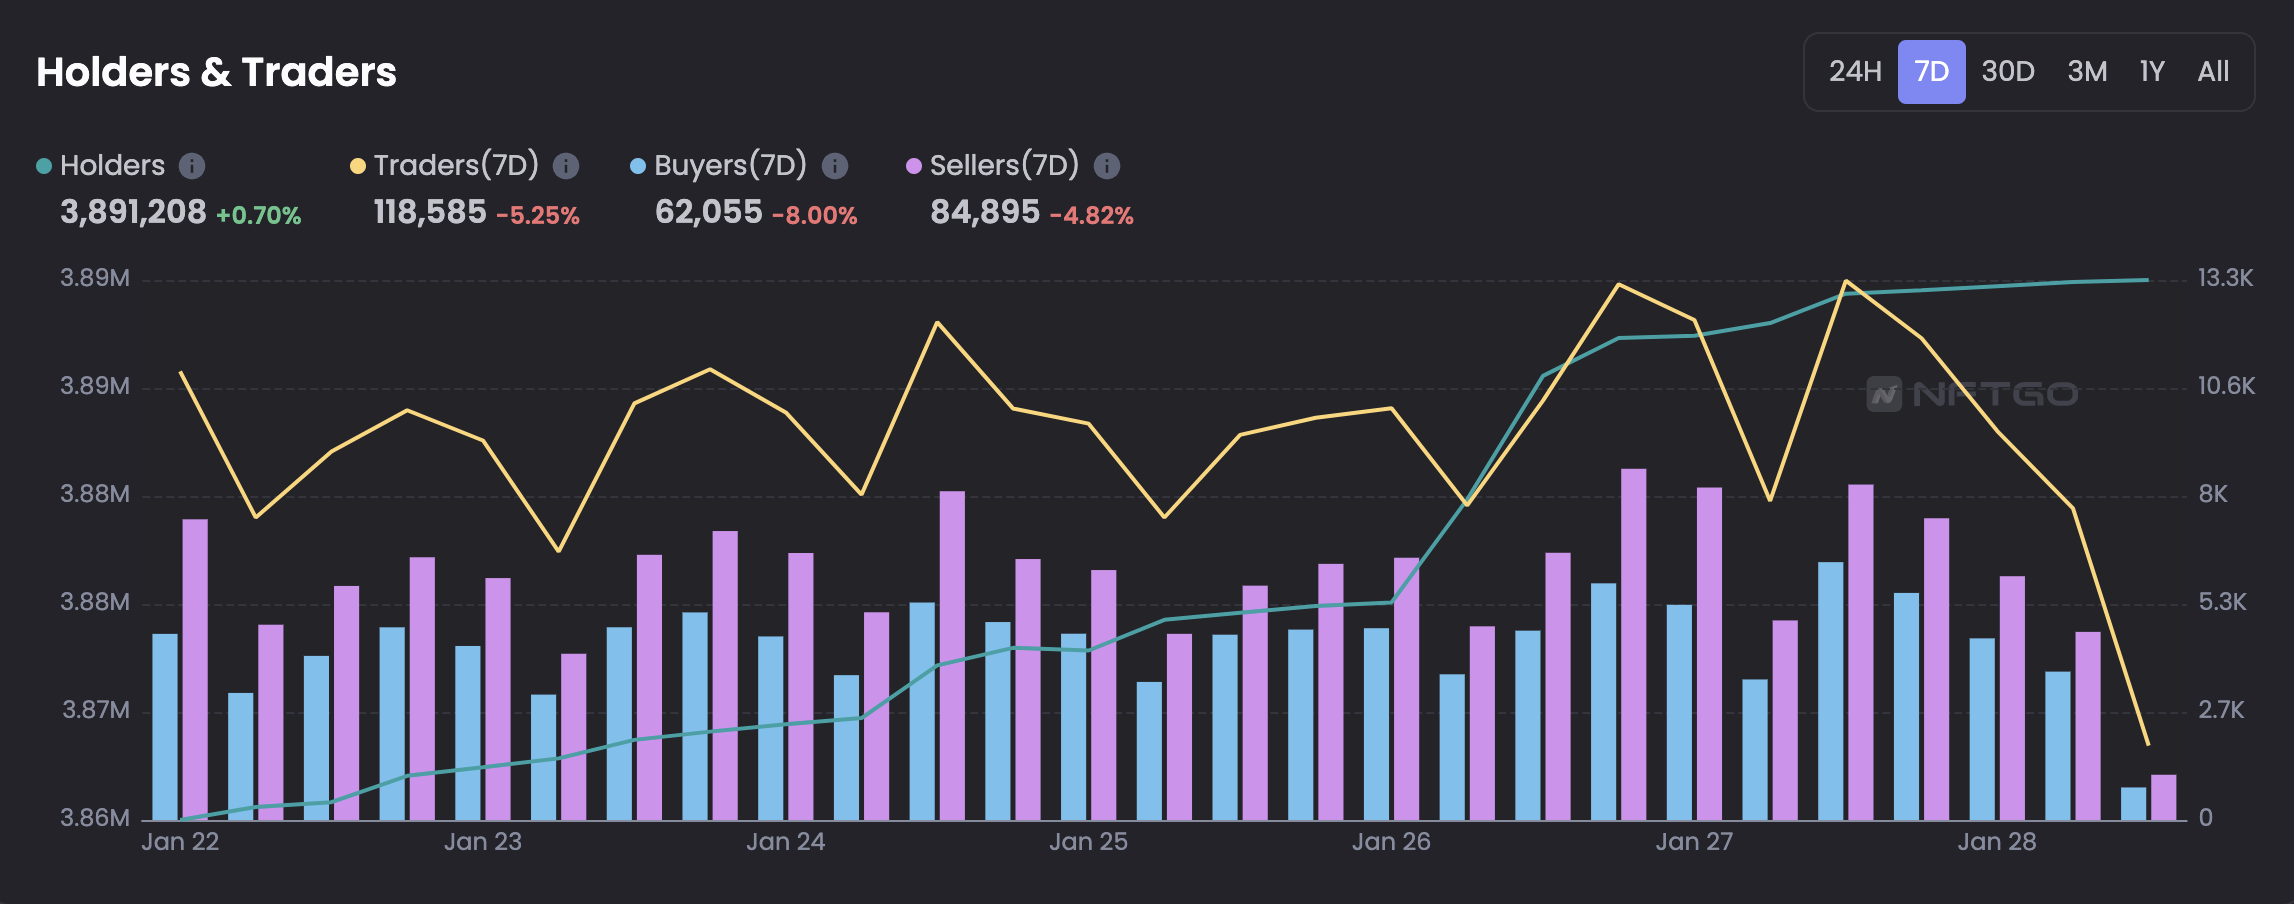Click the 8K right axis label
This screenshot has height=904, width=2294.
[2213, 494]
